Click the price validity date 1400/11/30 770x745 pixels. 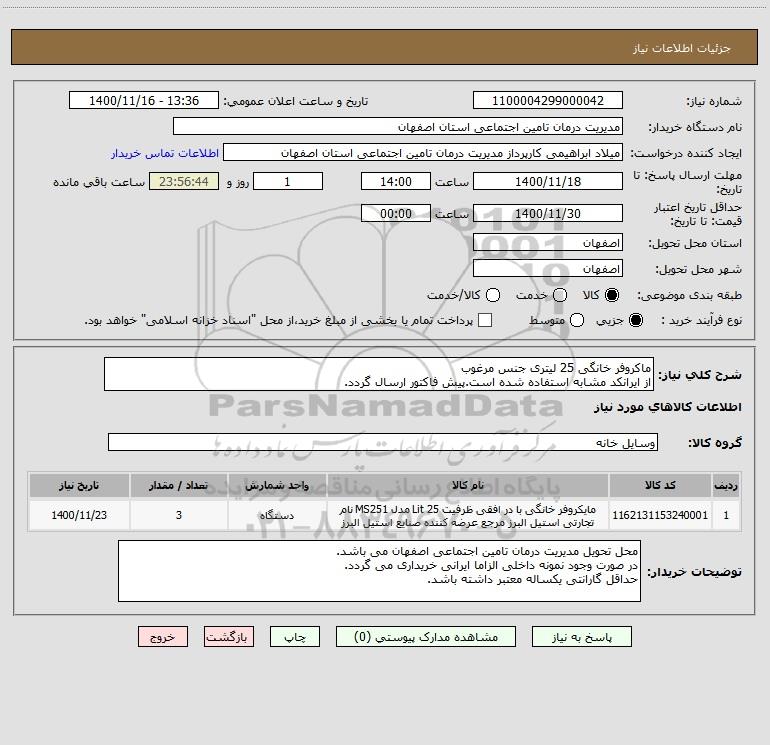pos(548,214)
